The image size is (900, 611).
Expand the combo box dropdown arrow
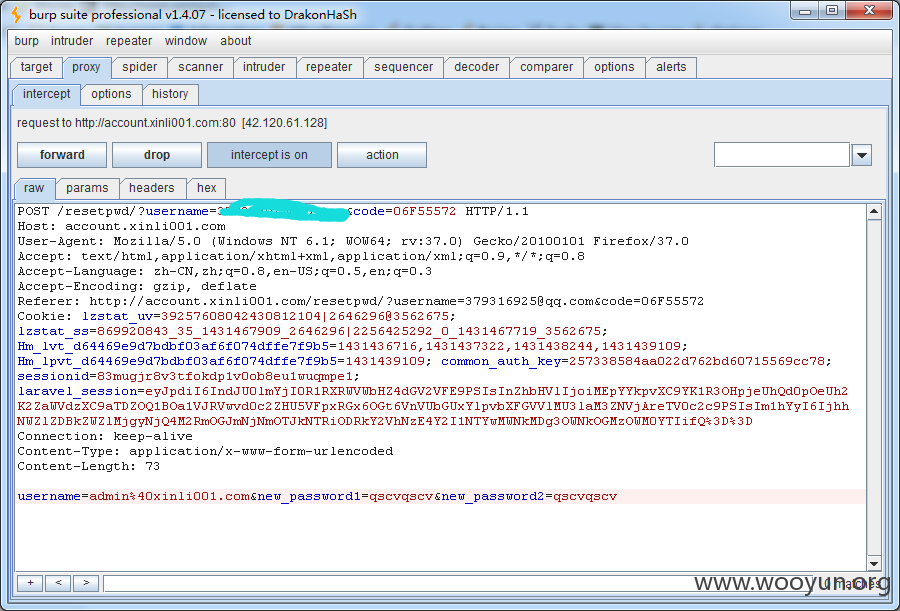pyautogui.click(x=862, y=155)
